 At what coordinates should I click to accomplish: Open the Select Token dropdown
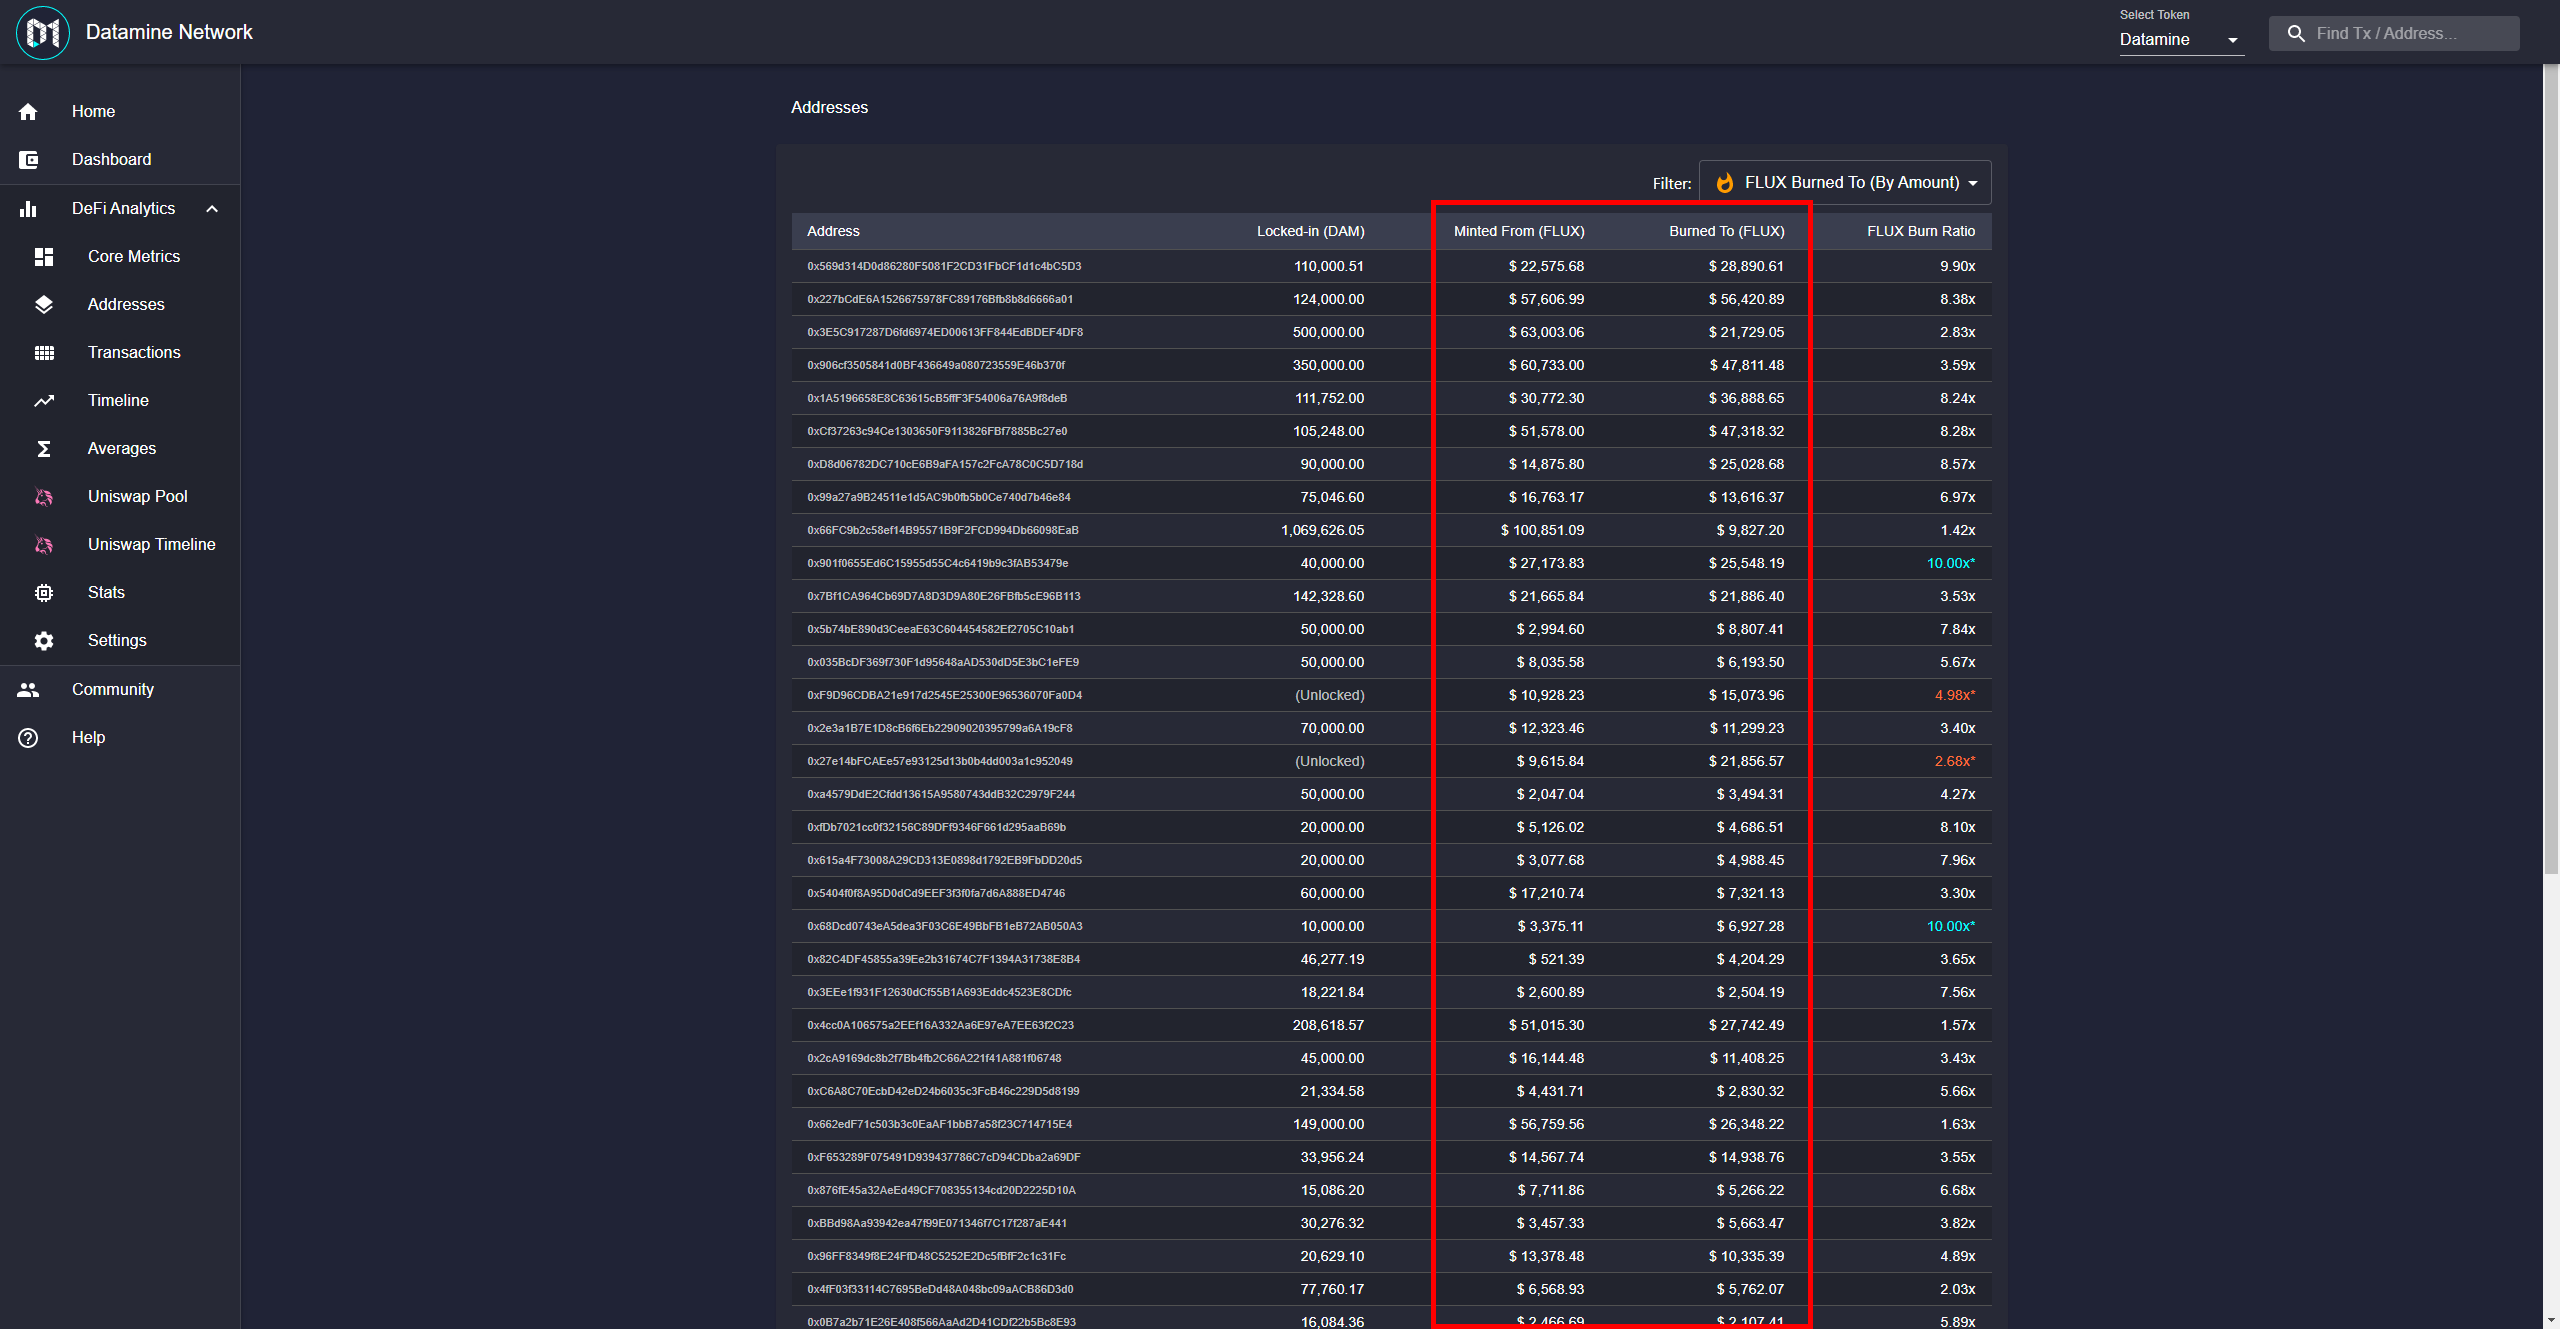click(x=2181, y=39)
